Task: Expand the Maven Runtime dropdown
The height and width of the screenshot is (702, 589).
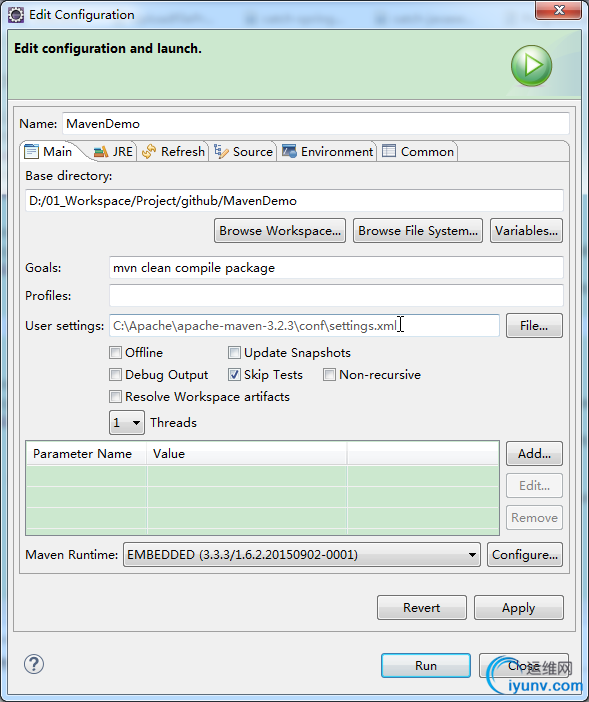Action: (302, 555)
